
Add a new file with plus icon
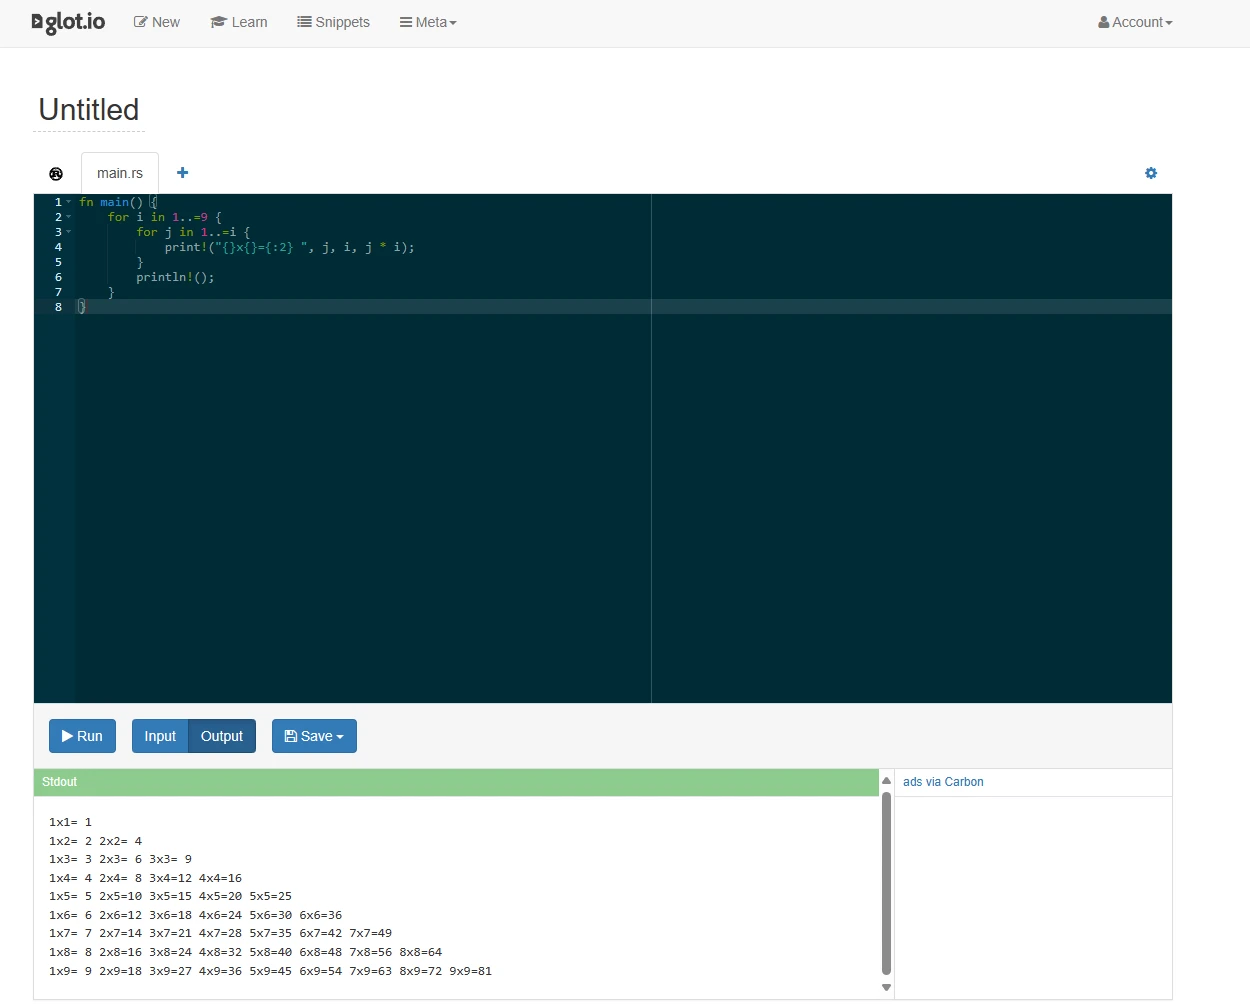[x=183, y=173]
